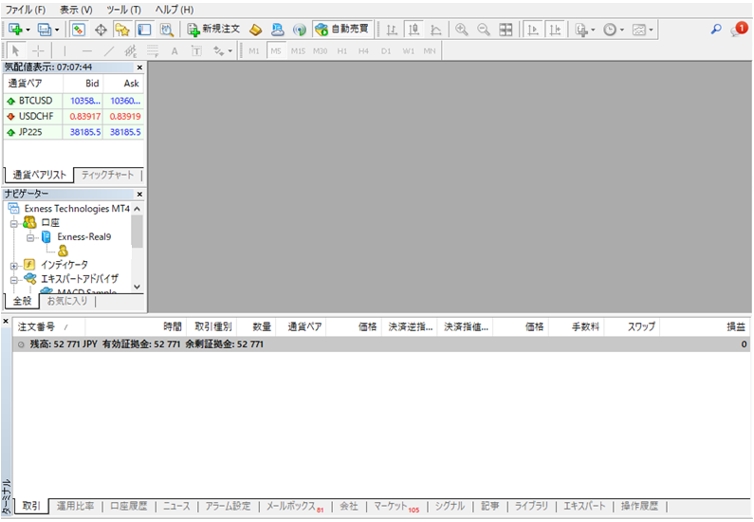Tile chart windows using the grid icon
This screenshot has width=754, height=522.
click(x=506, y=30)
